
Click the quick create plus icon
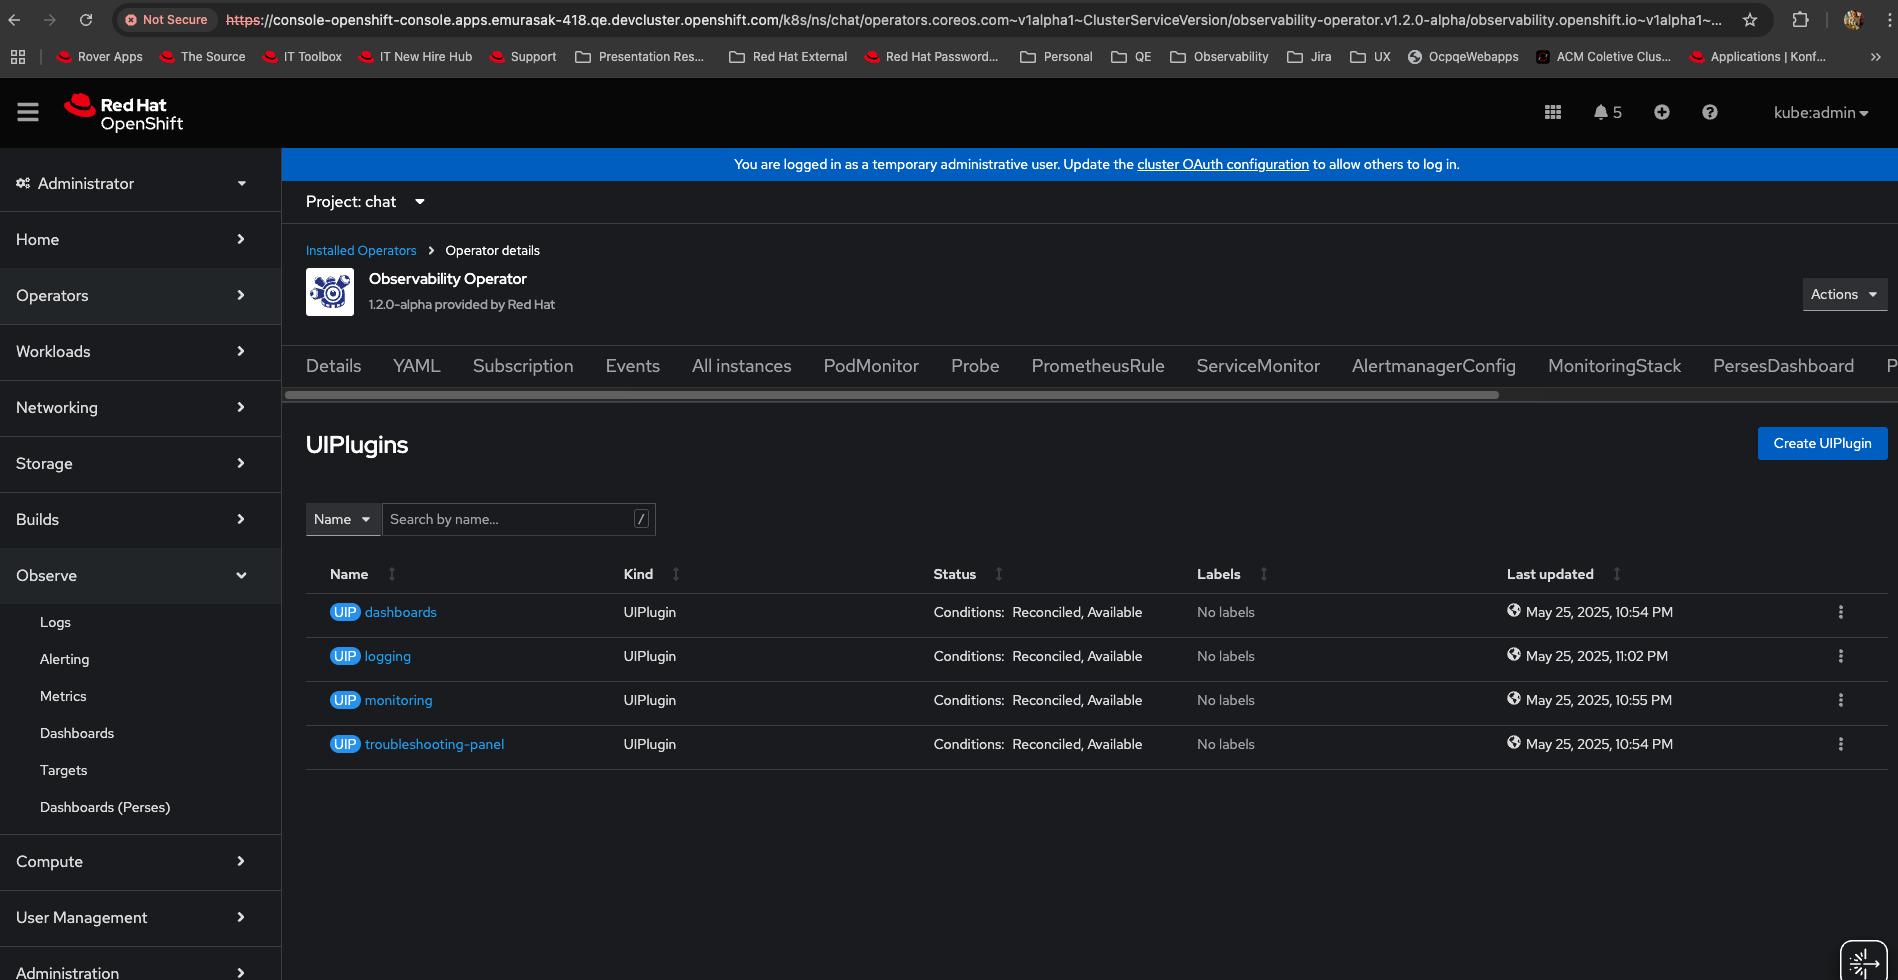click(1661, 113)
